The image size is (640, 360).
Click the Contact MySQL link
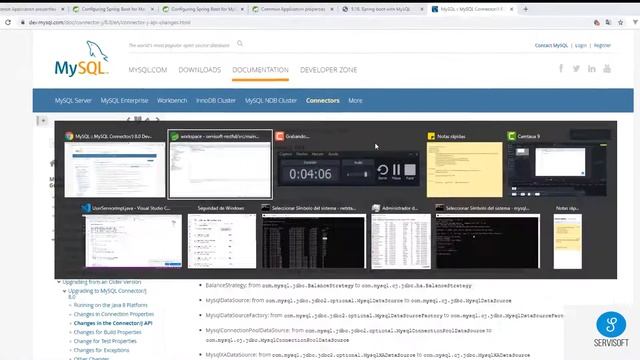tap(551, 45)
